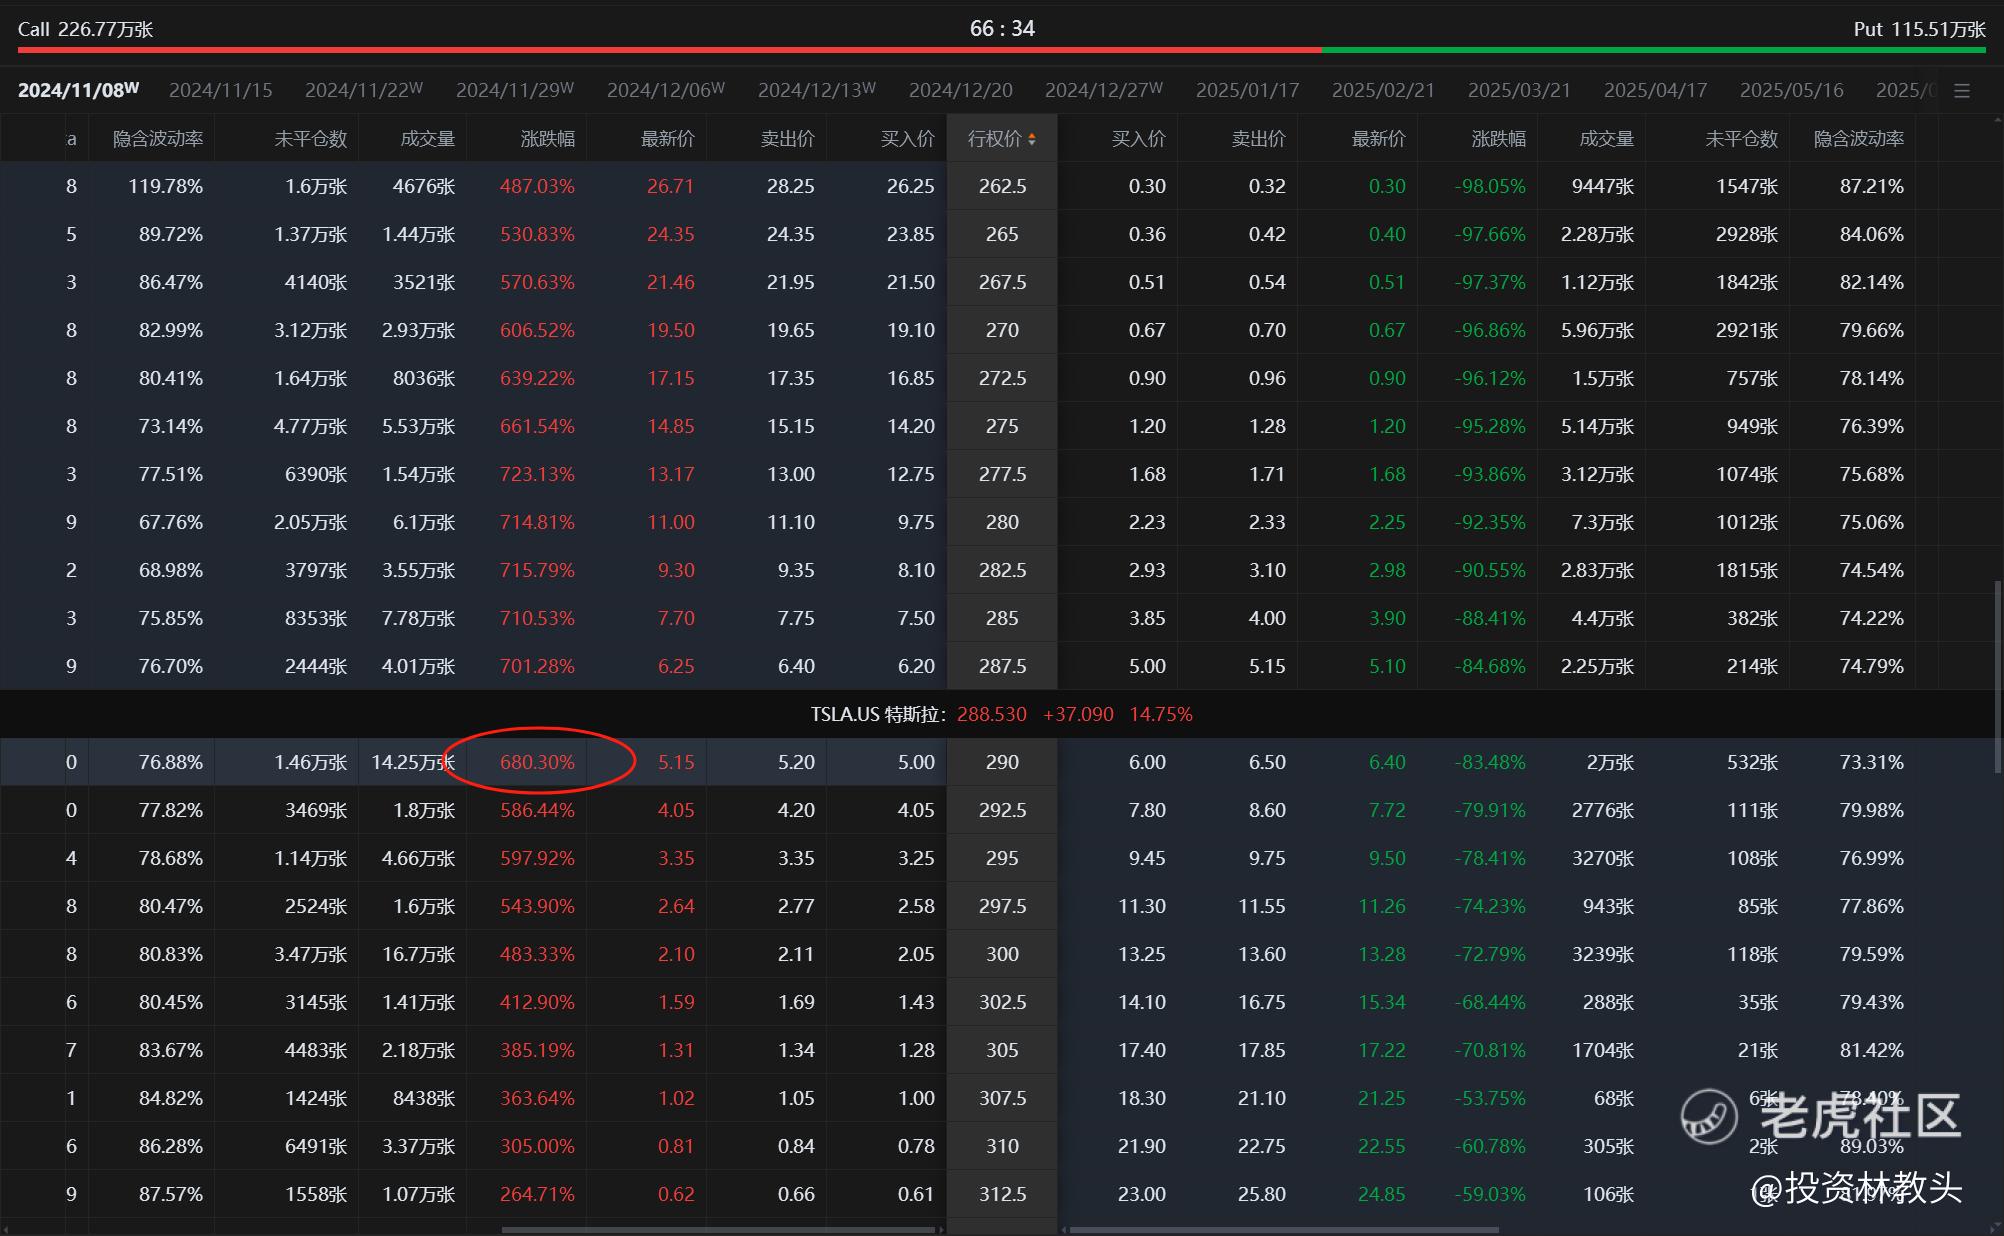Viewport: 2004px width, 1236px height.
Task: Click the TSLA.US 特斯拉 stock price bar
Action: [x=1001, y=714]
